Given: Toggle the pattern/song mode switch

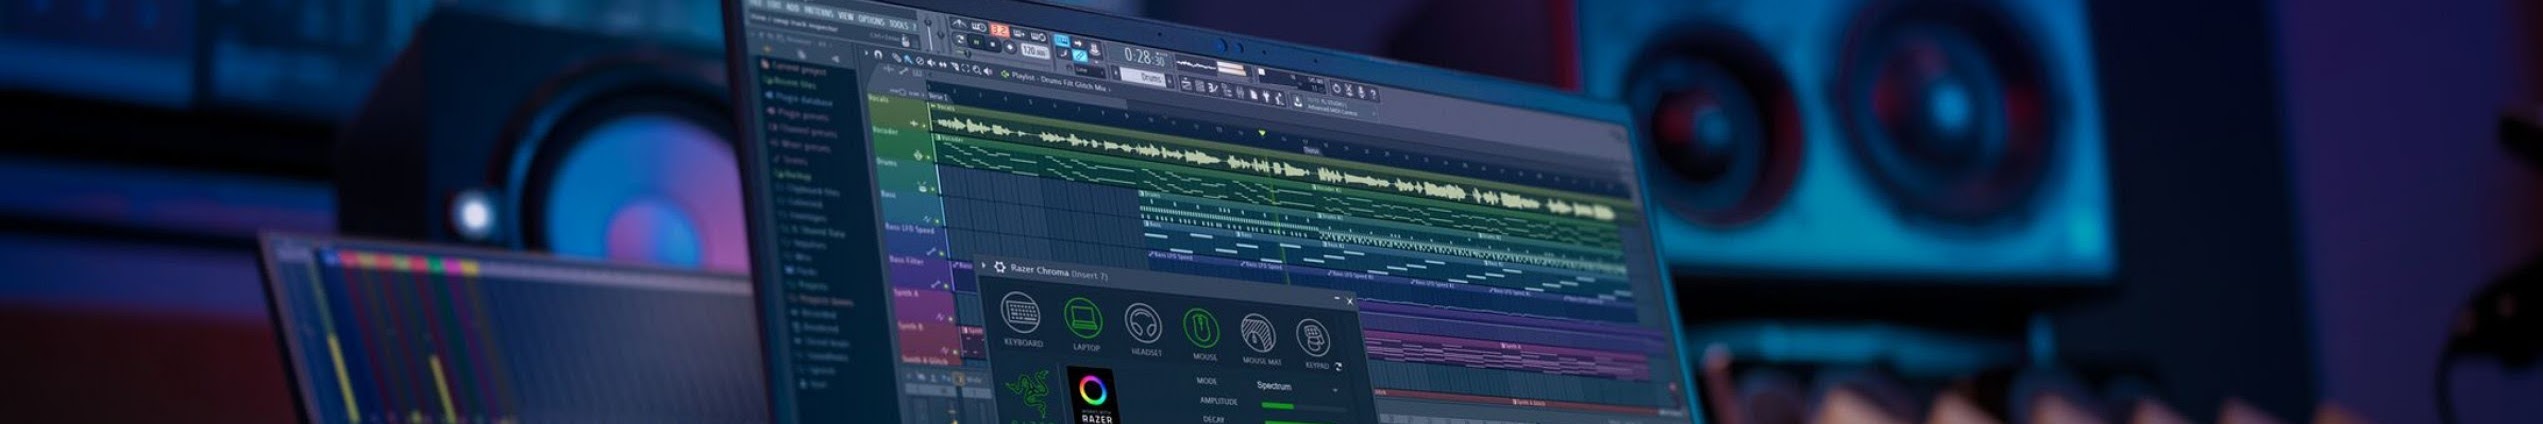Looking at the screenshot, I should pos(960,39).
